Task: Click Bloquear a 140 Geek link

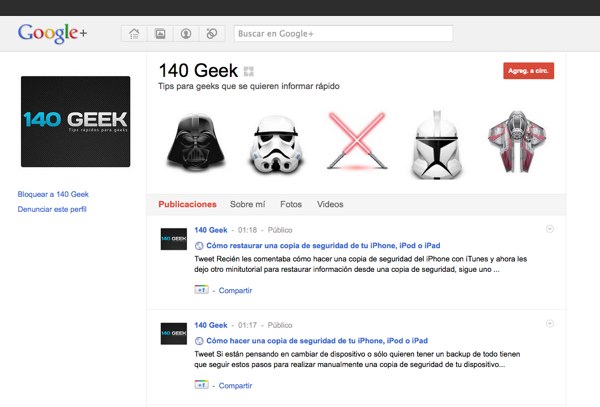Action: tap(53, 194)
